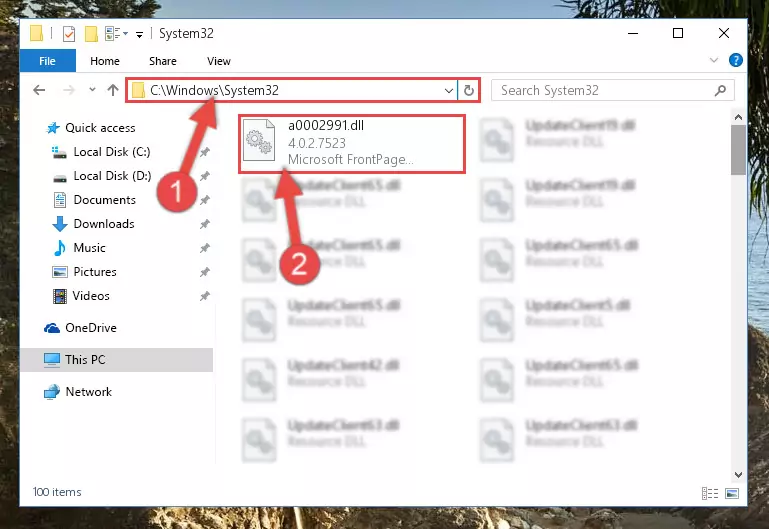The height and width of the screenshot is (529, 769).
Task: Click the vertical scrollbar thumb
Action: point(738,150)
